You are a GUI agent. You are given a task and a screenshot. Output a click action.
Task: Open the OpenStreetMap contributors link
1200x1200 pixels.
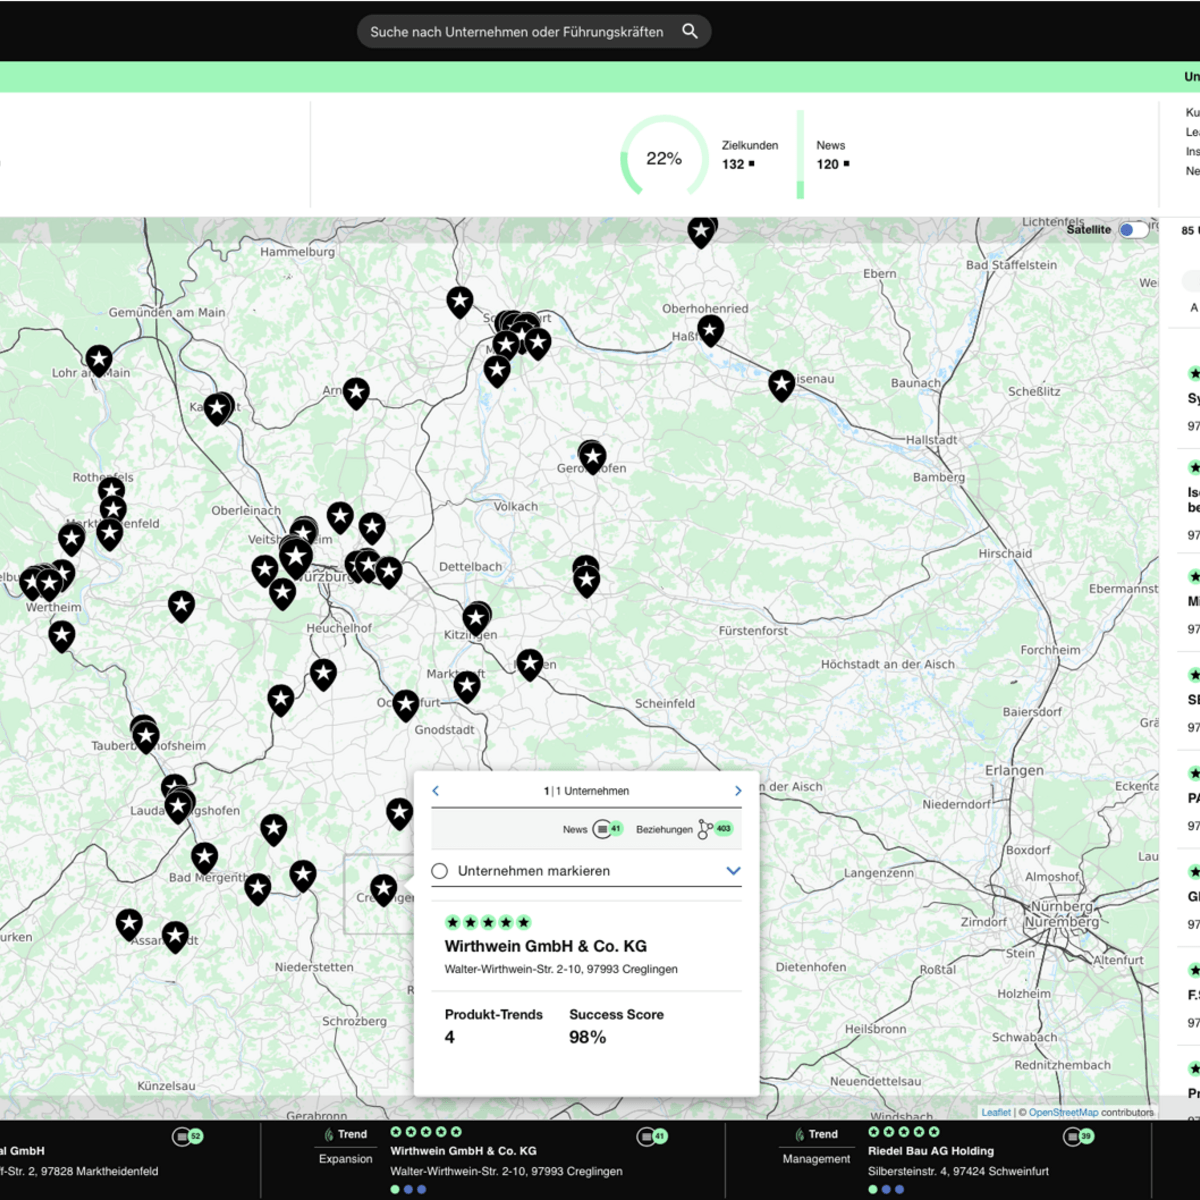pyautogui.click(x=1063, y=1112)
